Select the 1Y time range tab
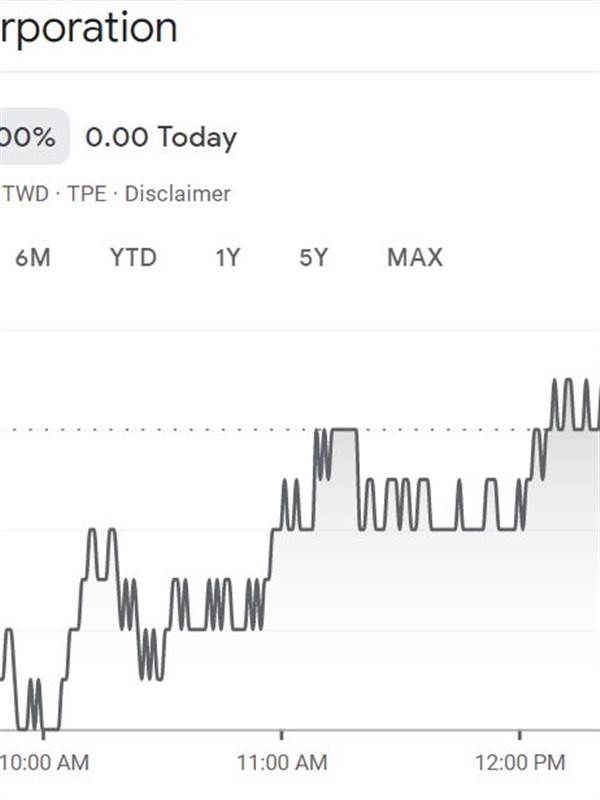This screenshot has height=800, width=600. (228, 257)
